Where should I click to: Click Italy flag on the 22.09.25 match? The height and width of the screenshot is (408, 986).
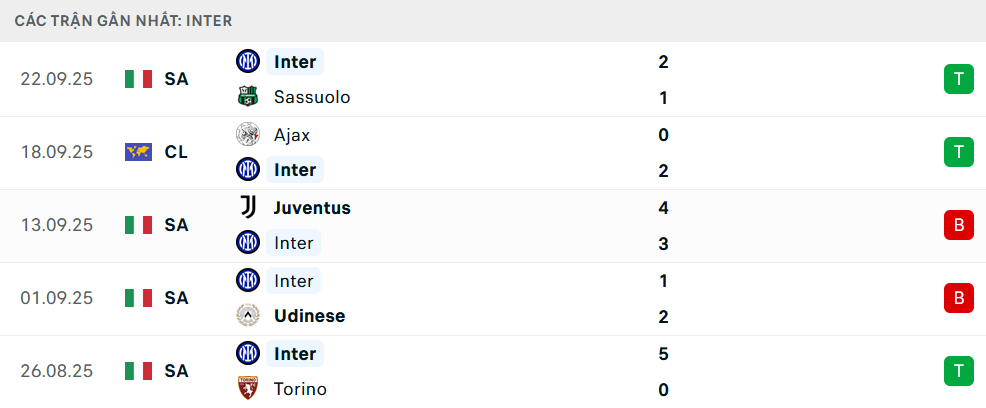(138, 79)
